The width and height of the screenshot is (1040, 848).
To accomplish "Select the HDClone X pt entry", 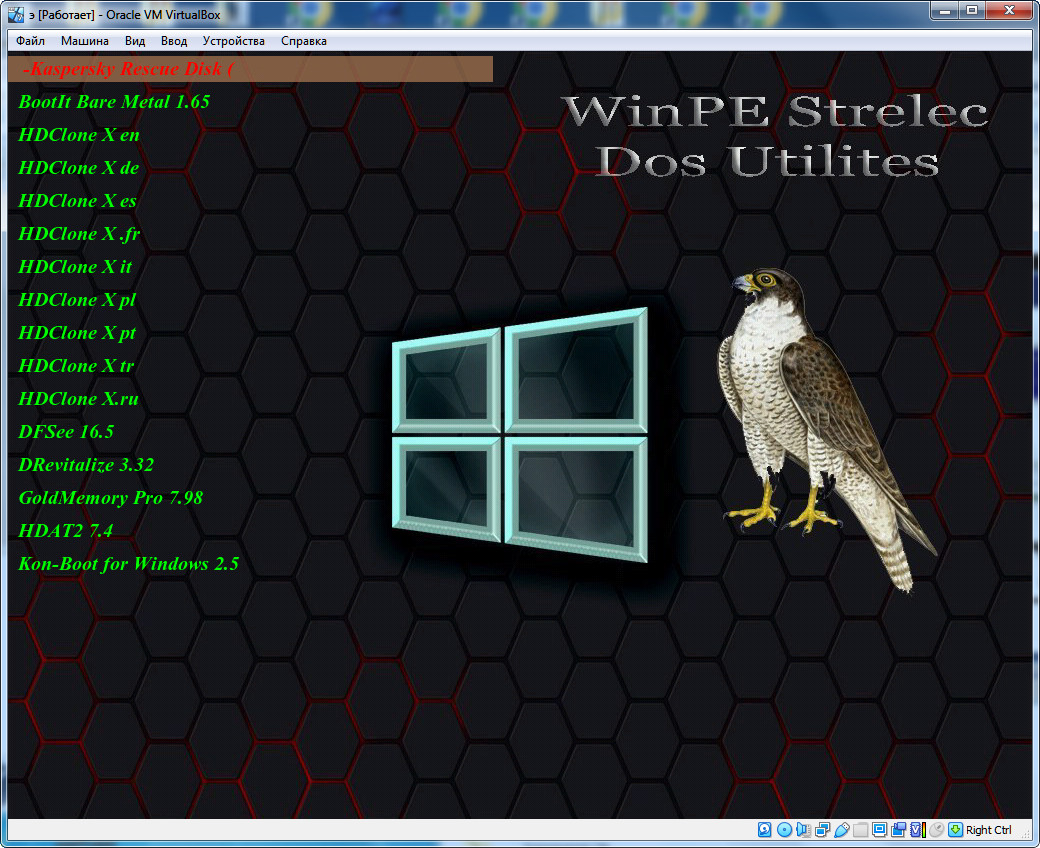I will (x=77, y=333).
